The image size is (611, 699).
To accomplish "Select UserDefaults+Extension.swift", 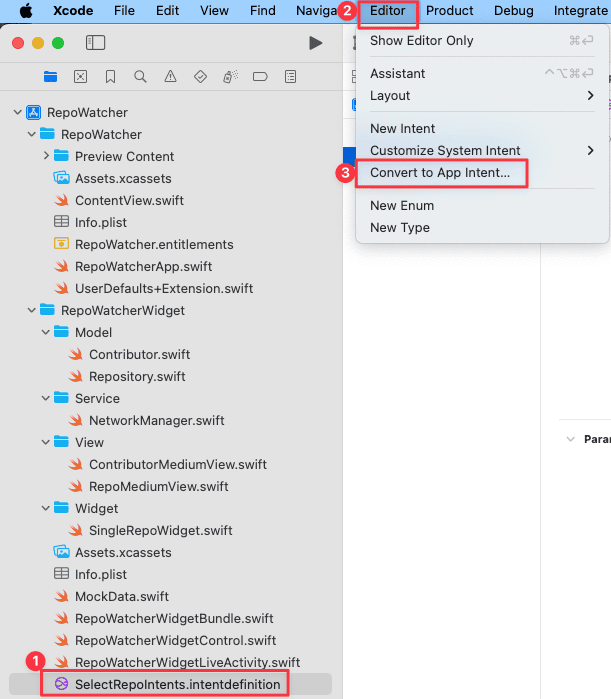I will pyautogui.click(x=164, y=288).
